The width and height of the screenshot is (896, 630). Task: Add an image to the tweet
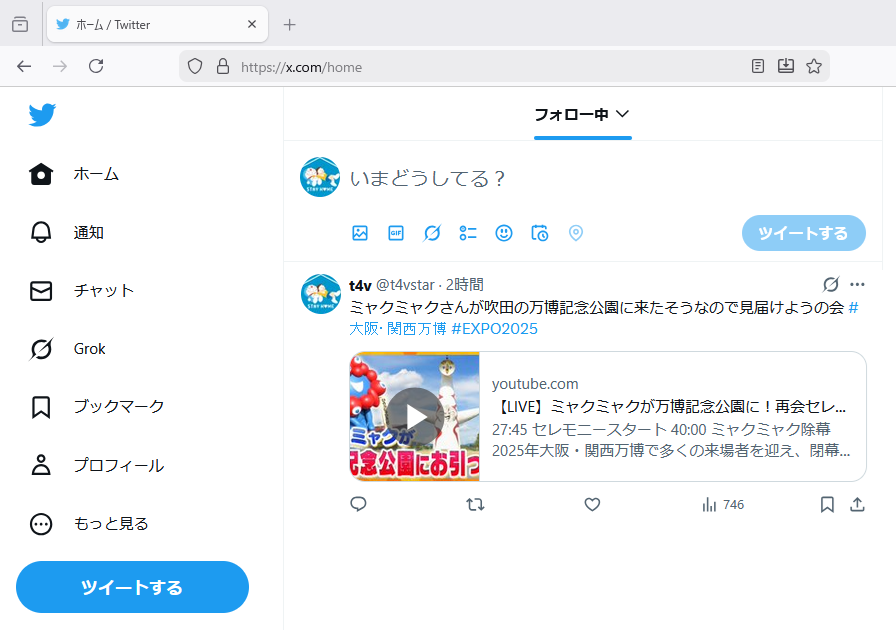(x=360, y=233)
